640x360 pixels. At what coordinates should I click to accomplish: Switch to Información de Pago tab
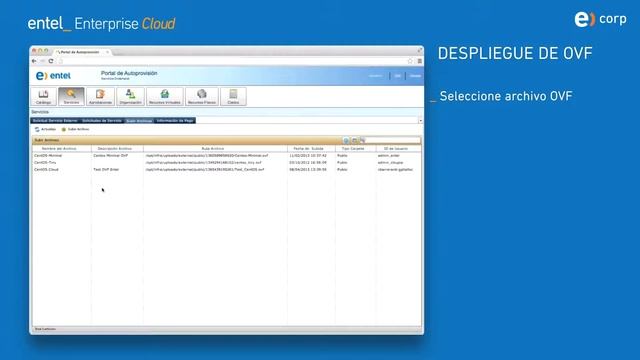coord(175,120)
